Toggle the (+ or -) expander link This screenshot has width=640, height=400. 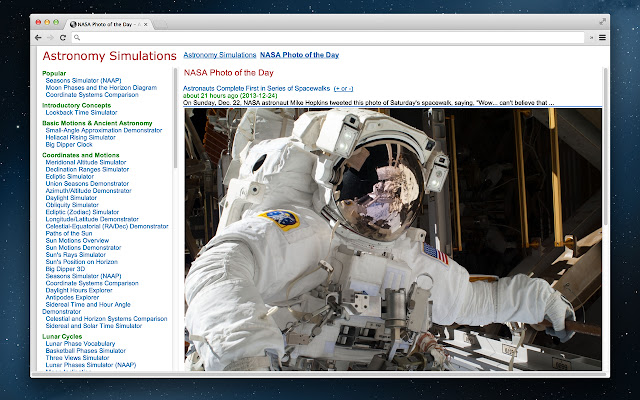(x=343, y=89)
